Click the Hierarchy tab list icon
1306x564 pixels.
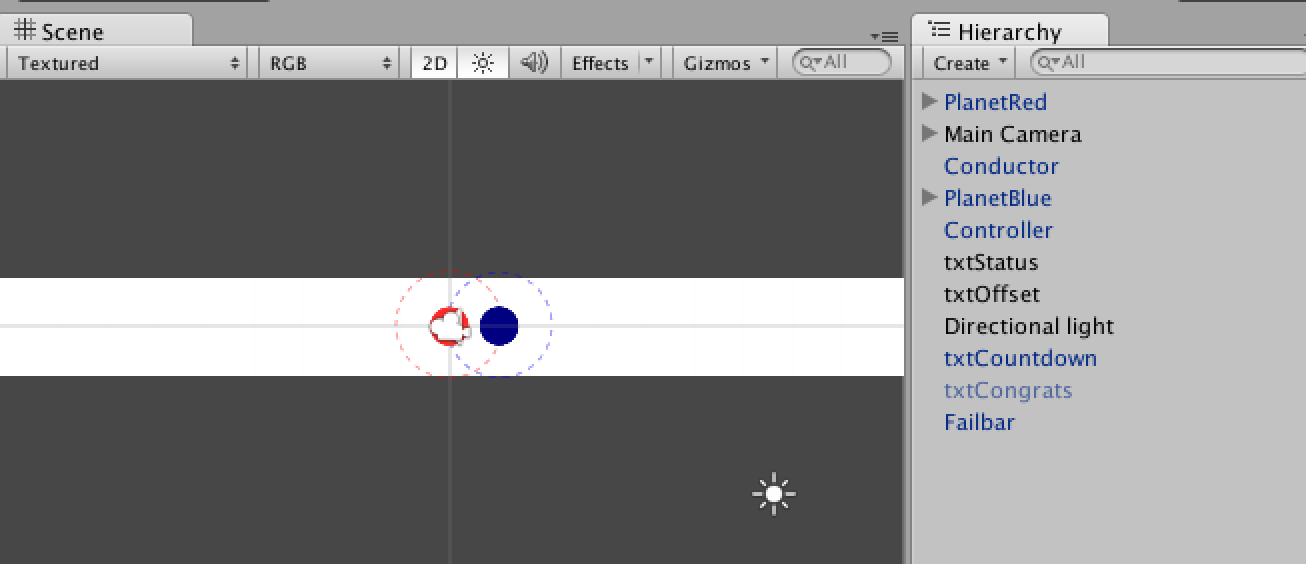pyautogui.click(x=938, y=30)
